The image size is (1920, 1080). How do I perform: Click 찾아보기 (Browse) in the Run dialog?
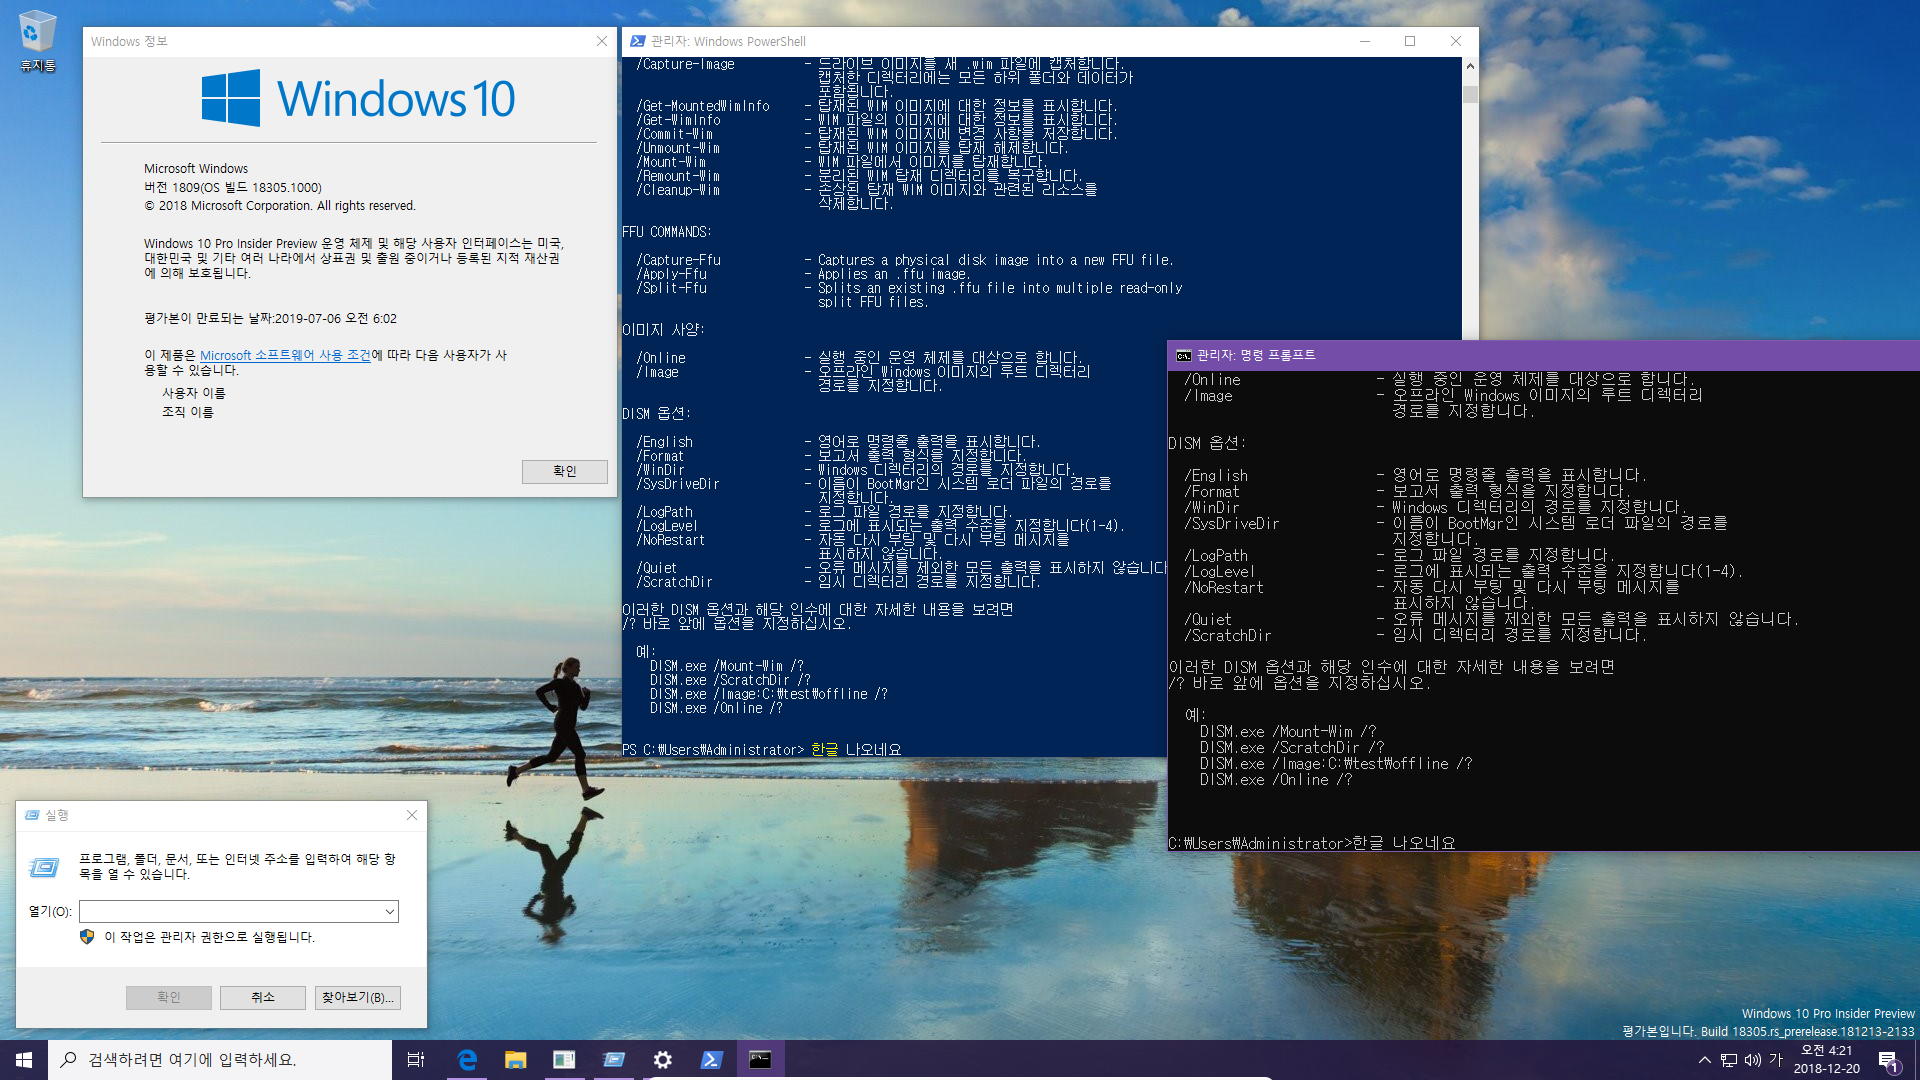(357, 997)
